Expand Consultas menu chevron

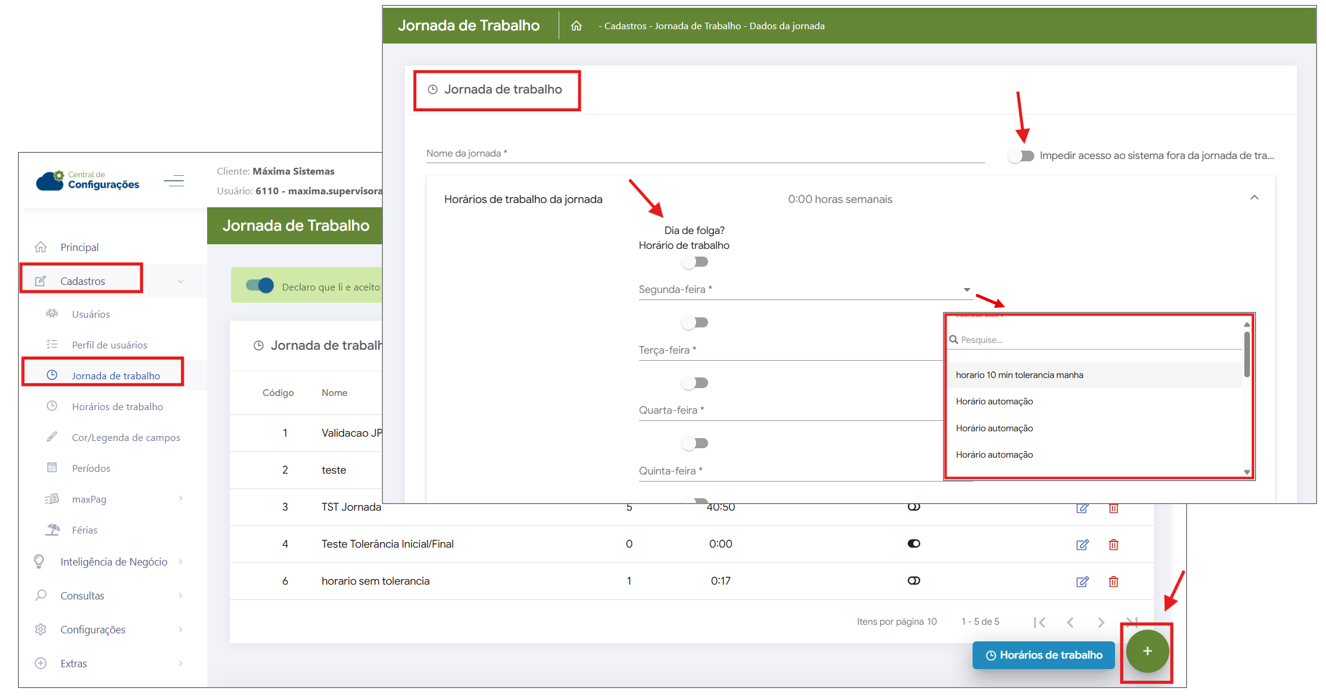[x=181, y=596]
